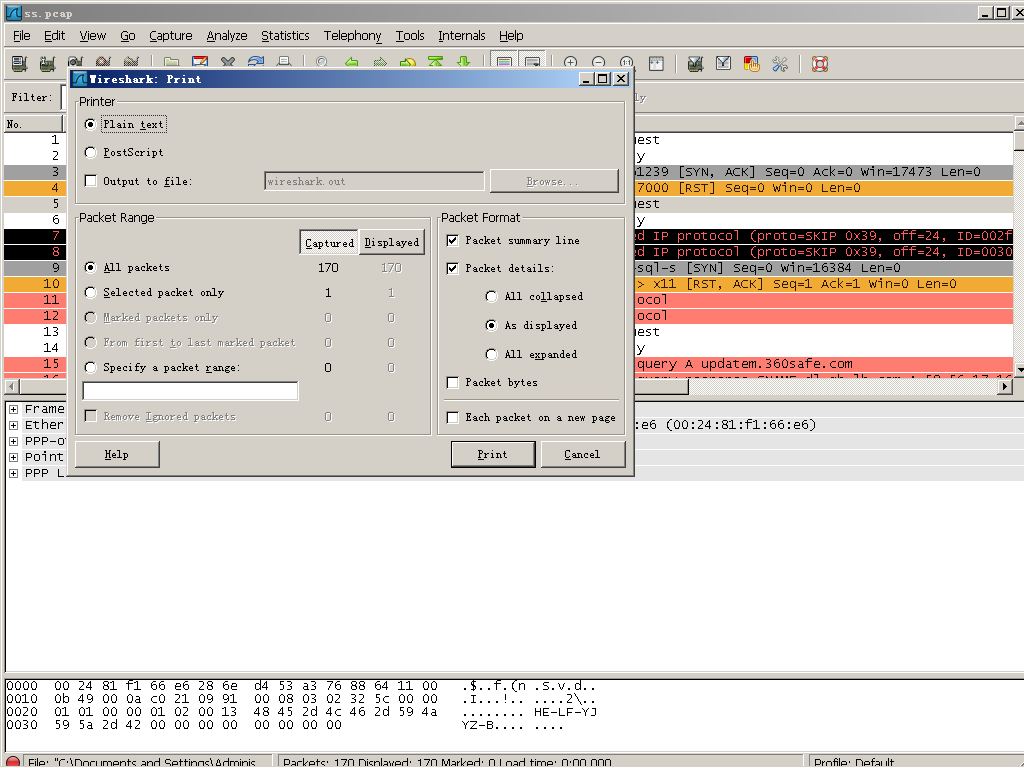Open the list of capture interfaces icon
The image size is (1024, 768).
pos(20,63)
